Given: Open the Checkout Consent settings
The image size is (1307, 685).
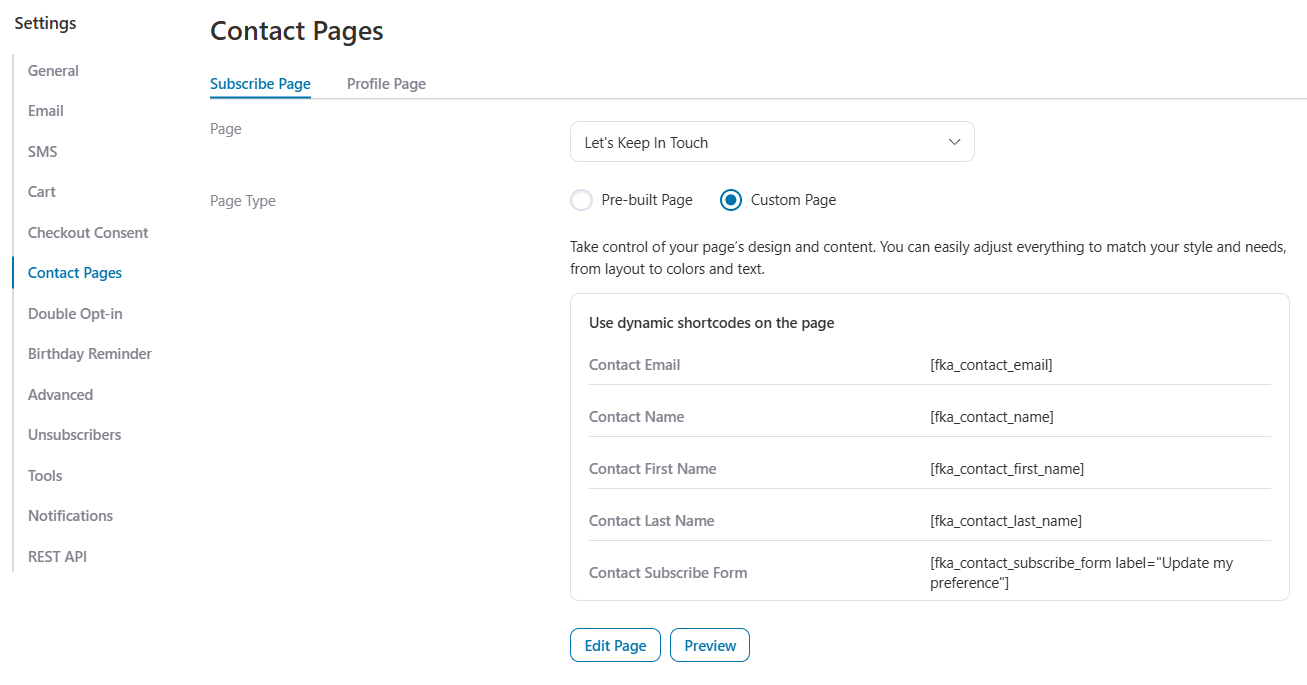Looking at the screenshot, I should click(x=88, y=232).
